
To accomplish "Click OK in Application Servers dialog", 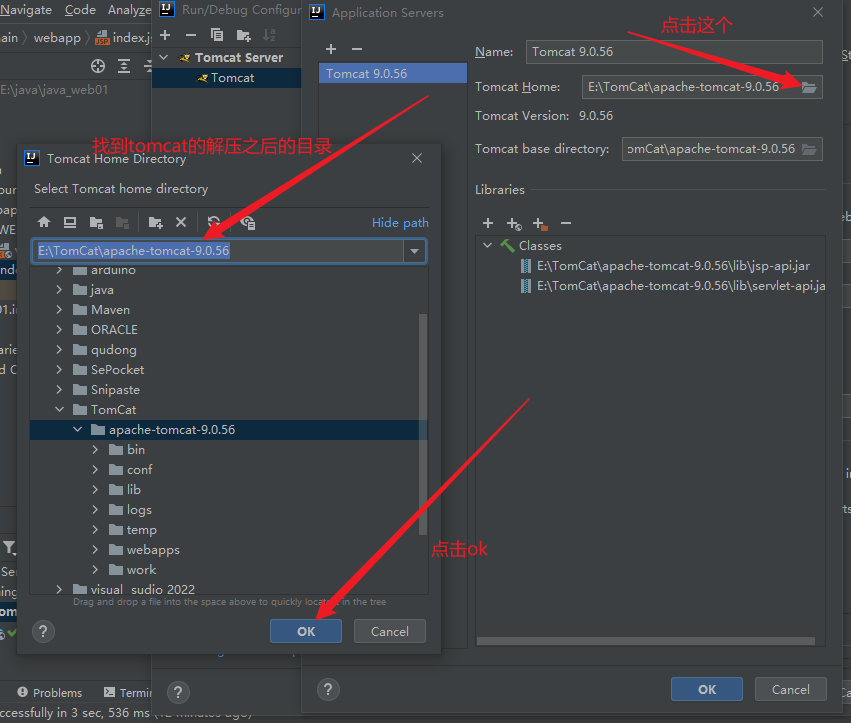I will (x=707, y=689).
